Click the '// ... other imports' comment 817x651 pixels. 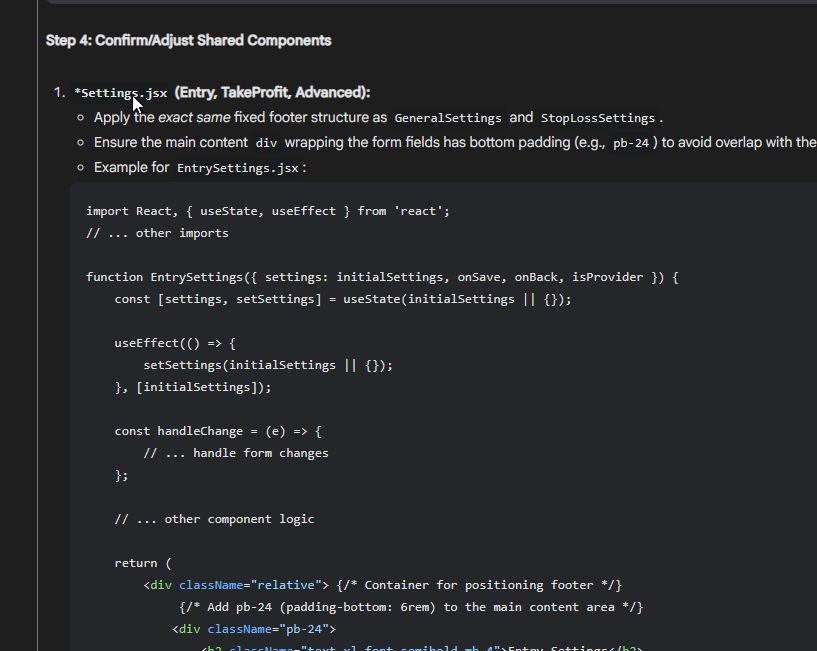coord(157,233)
